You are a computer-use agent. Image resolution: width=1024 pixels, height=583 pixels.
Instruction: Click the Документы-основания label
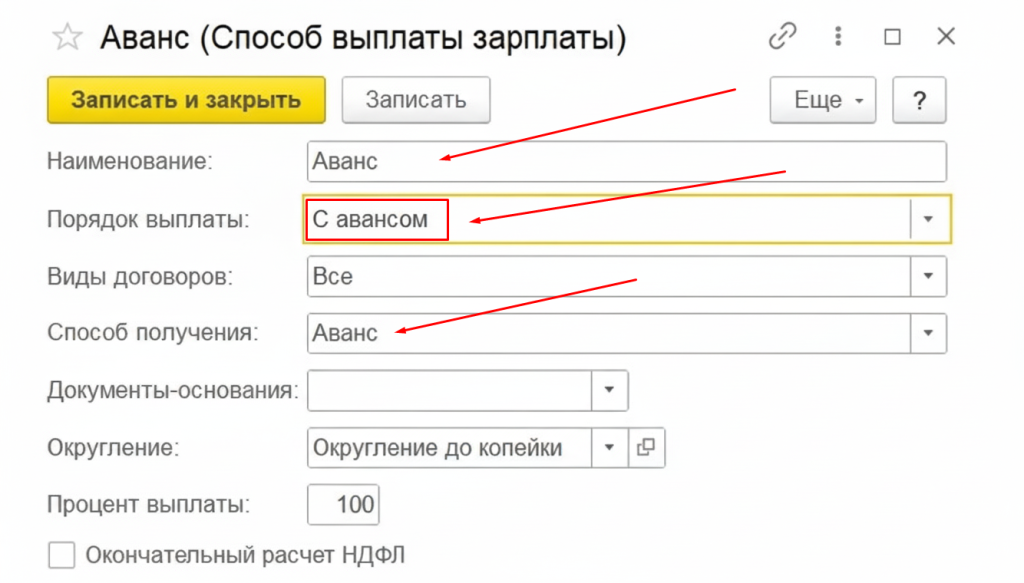pyautogui.click(x=172, y=390)
